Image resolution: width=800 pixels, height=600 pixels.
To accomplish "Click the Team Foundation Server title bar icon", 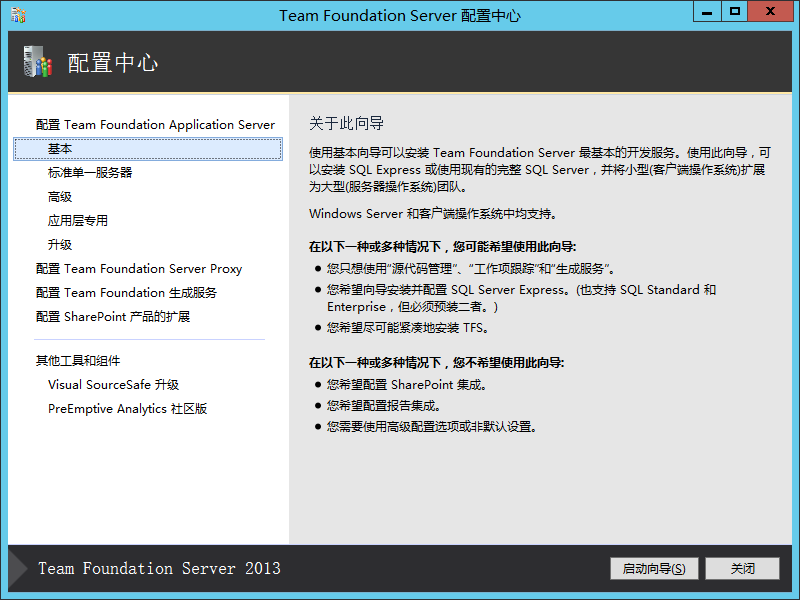I will pos(18,15).
